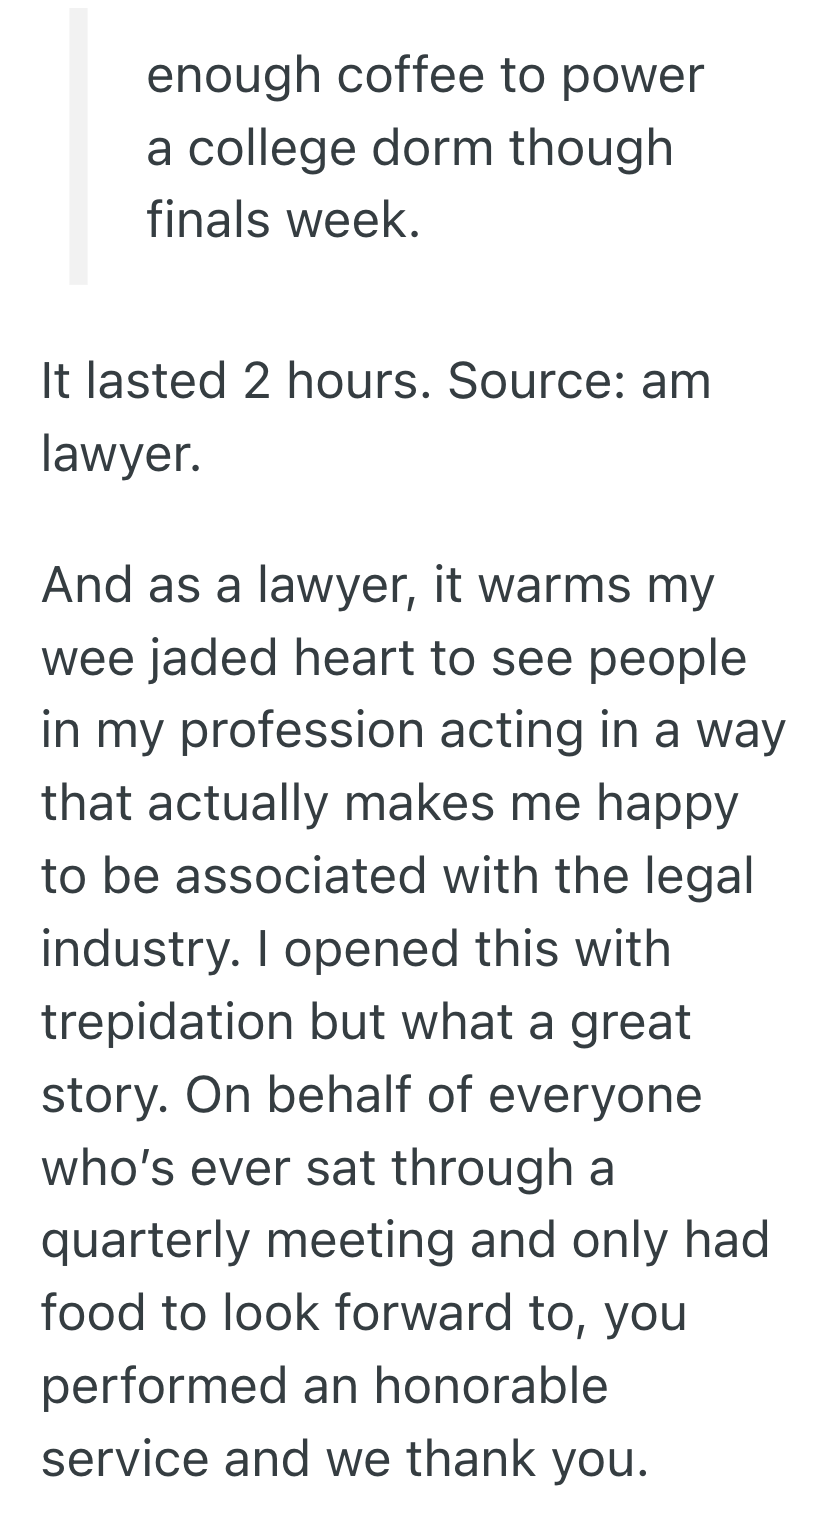Image resolution: width=816 pixels, height=1520 pixels.
Task: Click the word "happy" in the paragraph
Action: pos(667,804)
